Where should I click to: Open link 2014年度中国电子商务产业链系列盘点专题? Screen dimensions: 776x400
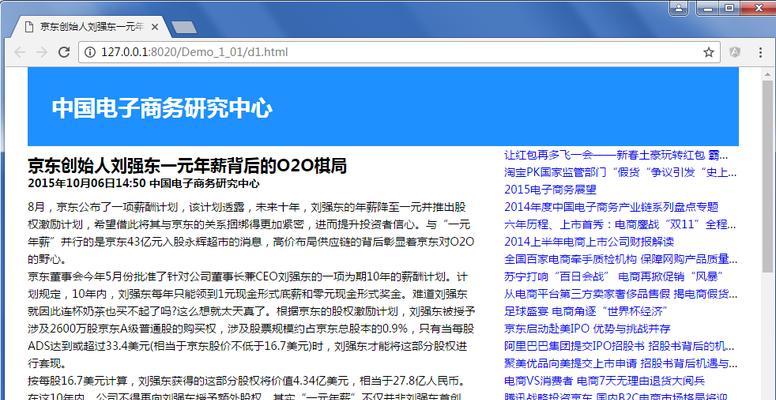[611, 207]
